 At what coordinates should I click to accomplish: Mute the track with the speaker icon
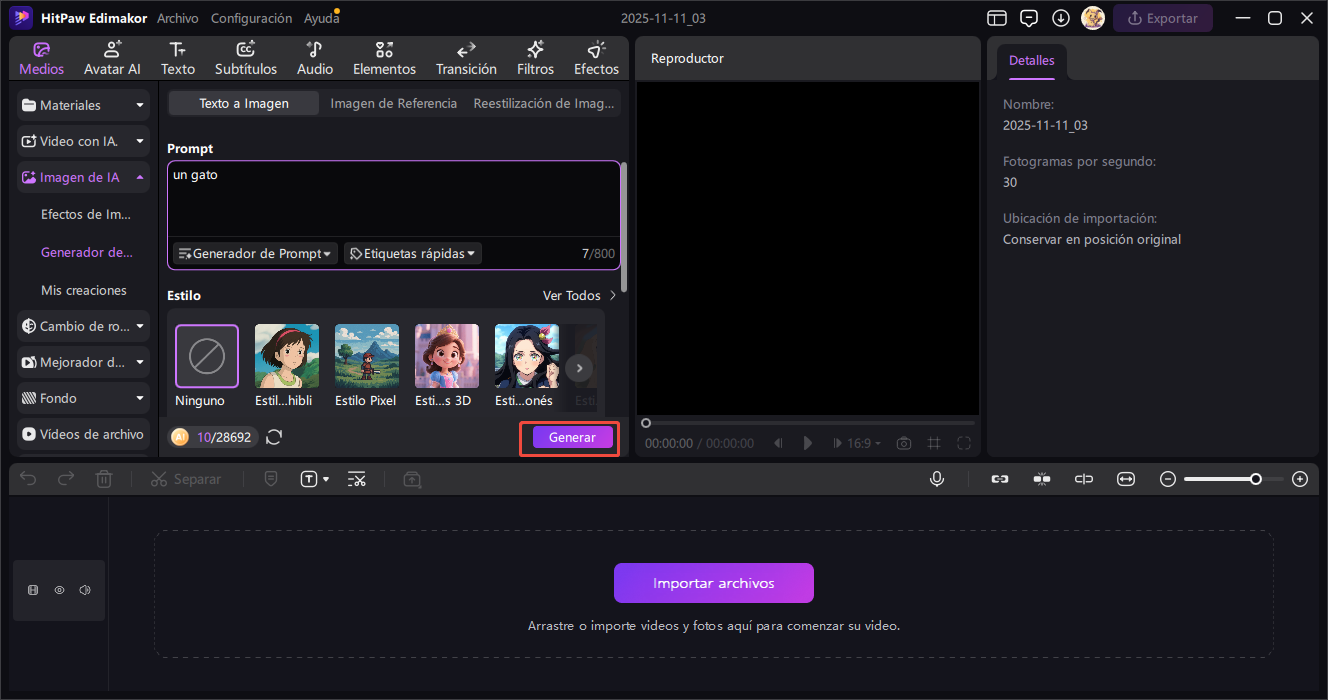[85, 590]
